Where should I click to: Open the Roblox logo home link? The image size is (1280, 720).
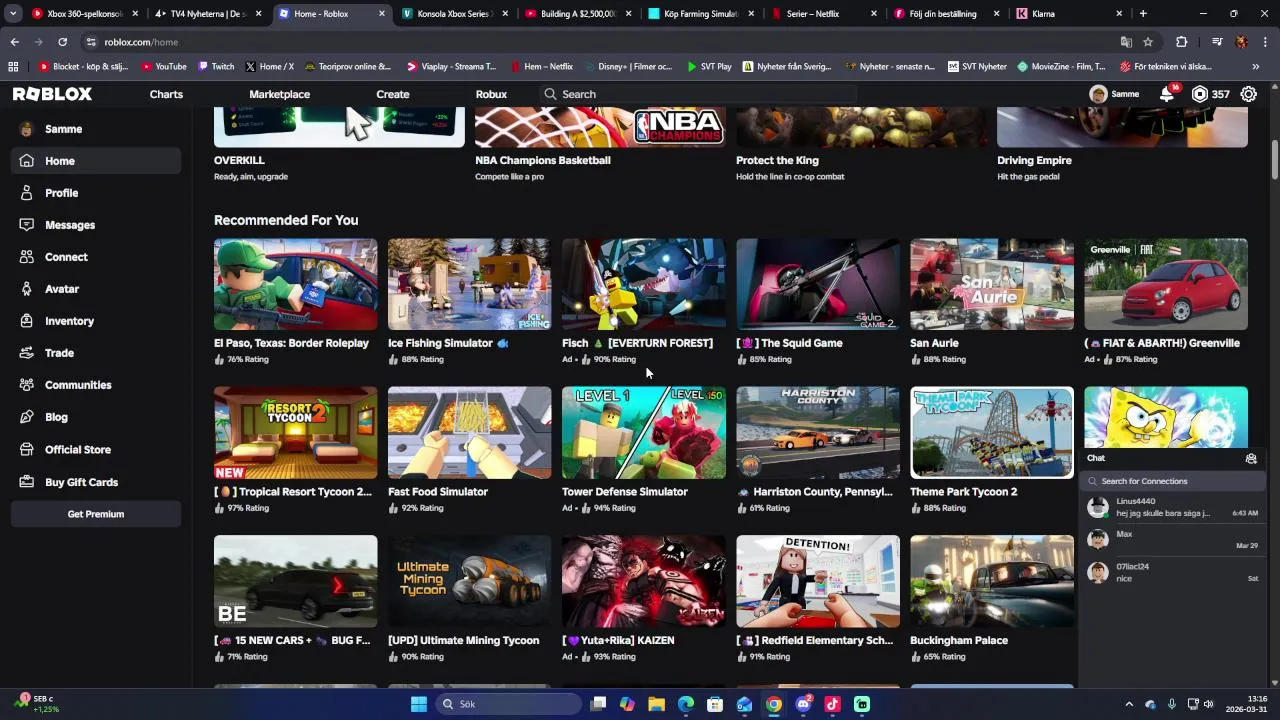[52, 94]
